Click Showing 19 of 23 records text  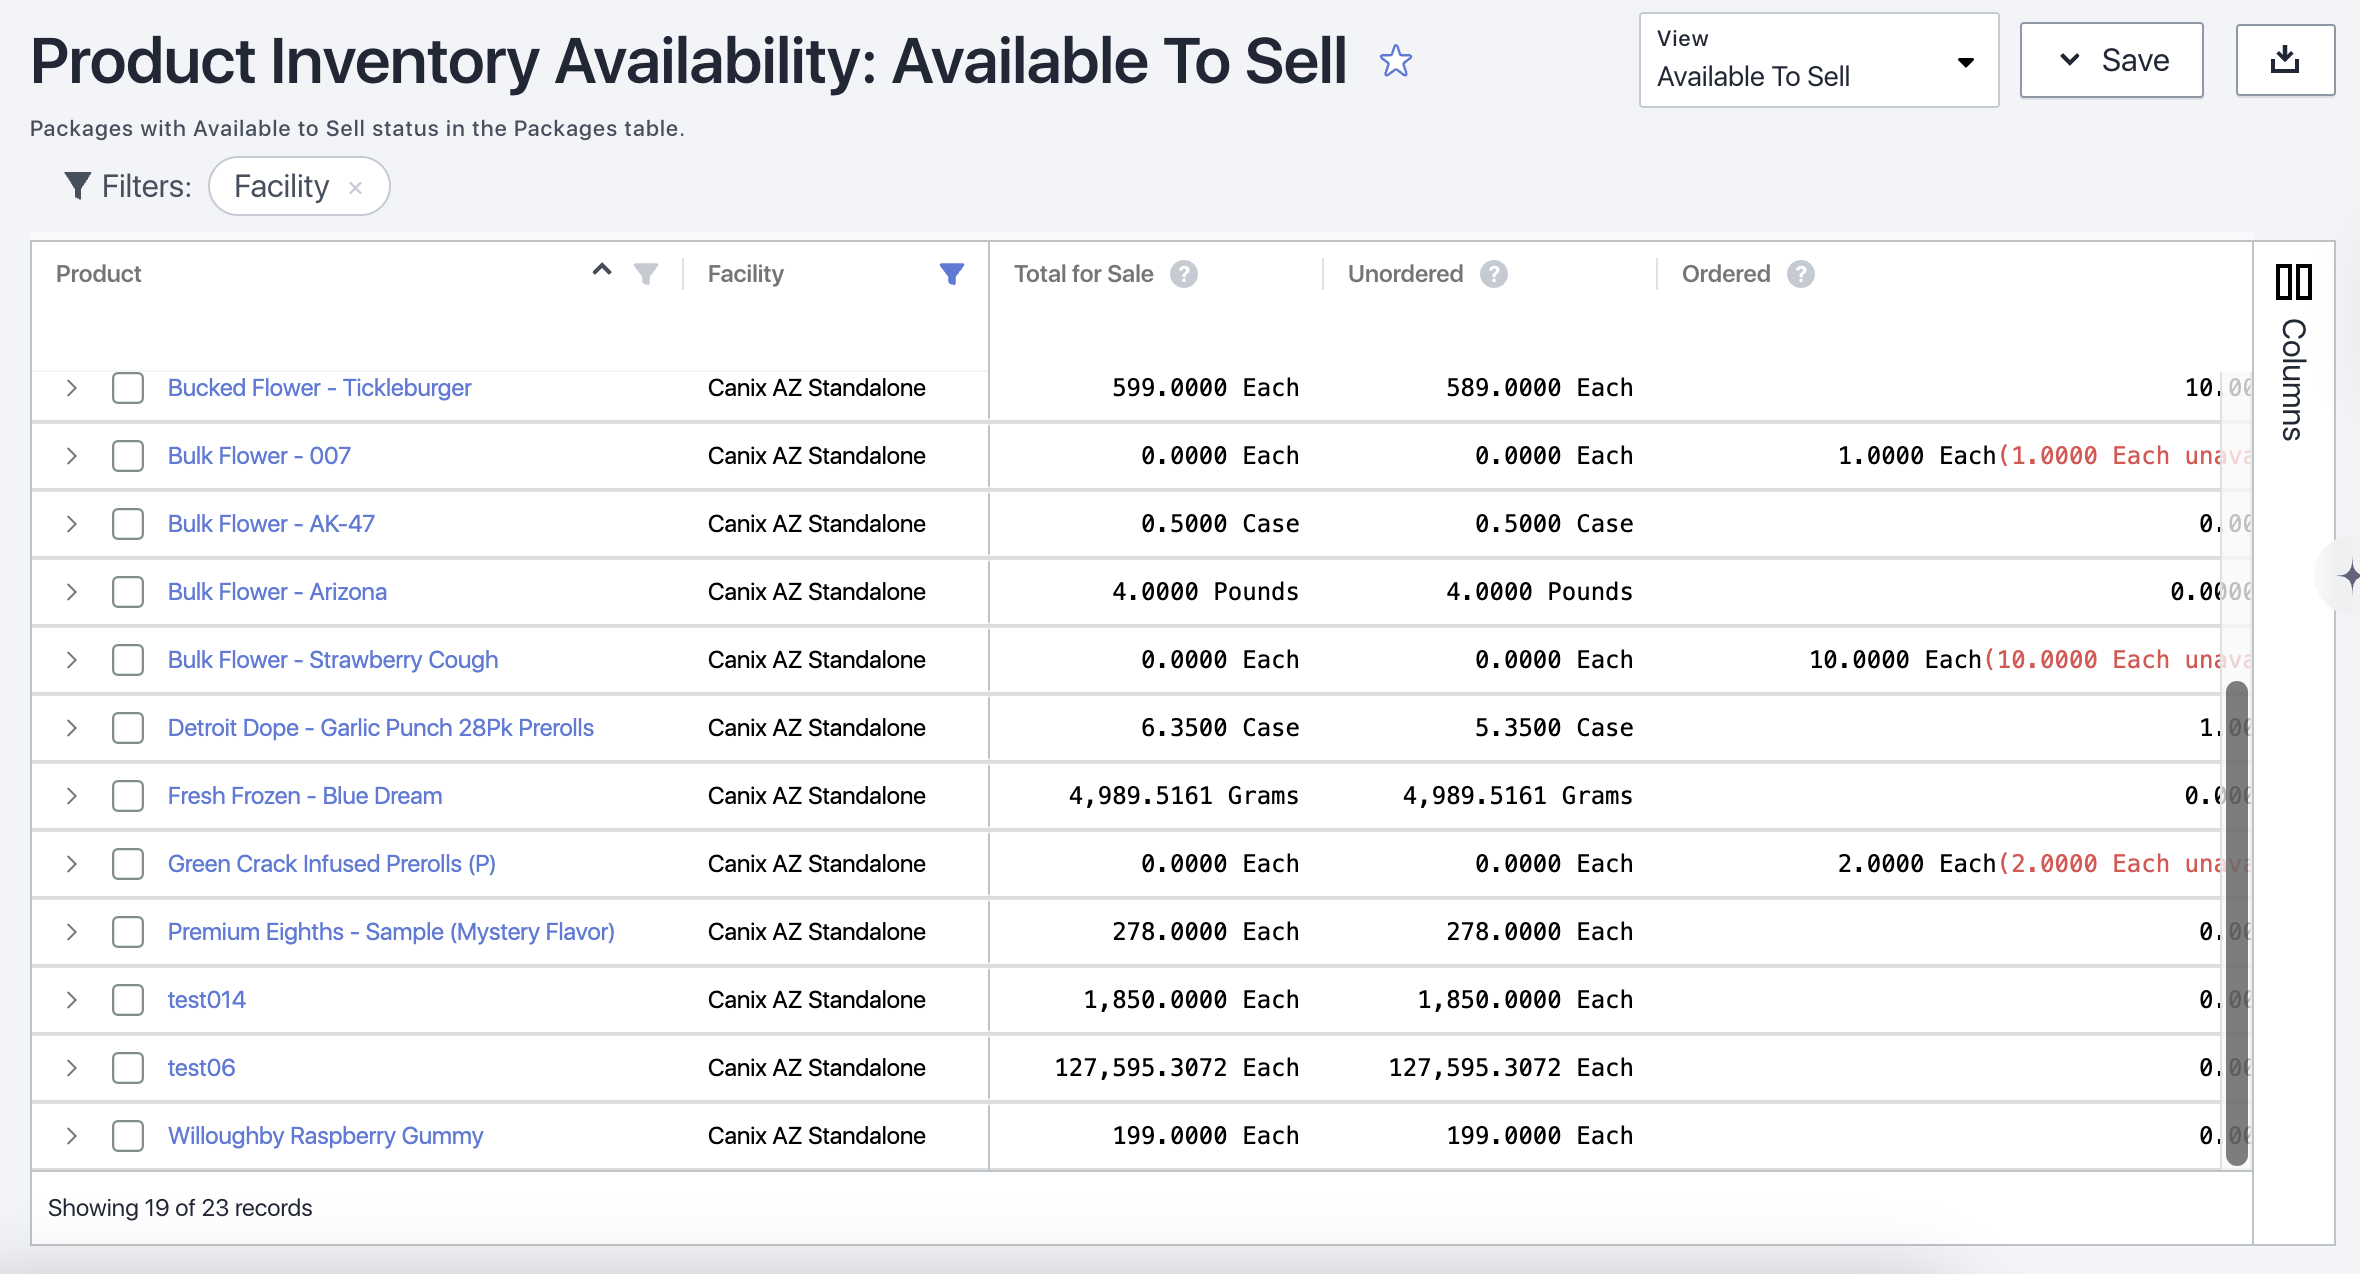180,1208
